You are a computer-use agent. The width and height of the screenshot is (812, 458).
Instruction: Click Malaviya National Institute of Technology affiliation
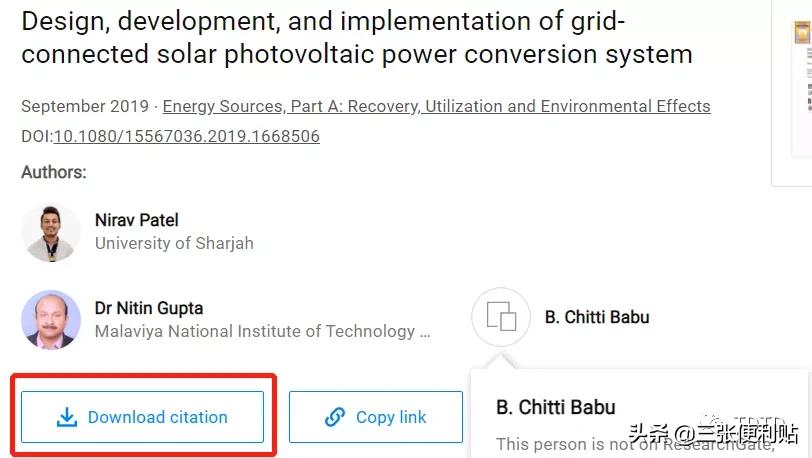point(262,331)
